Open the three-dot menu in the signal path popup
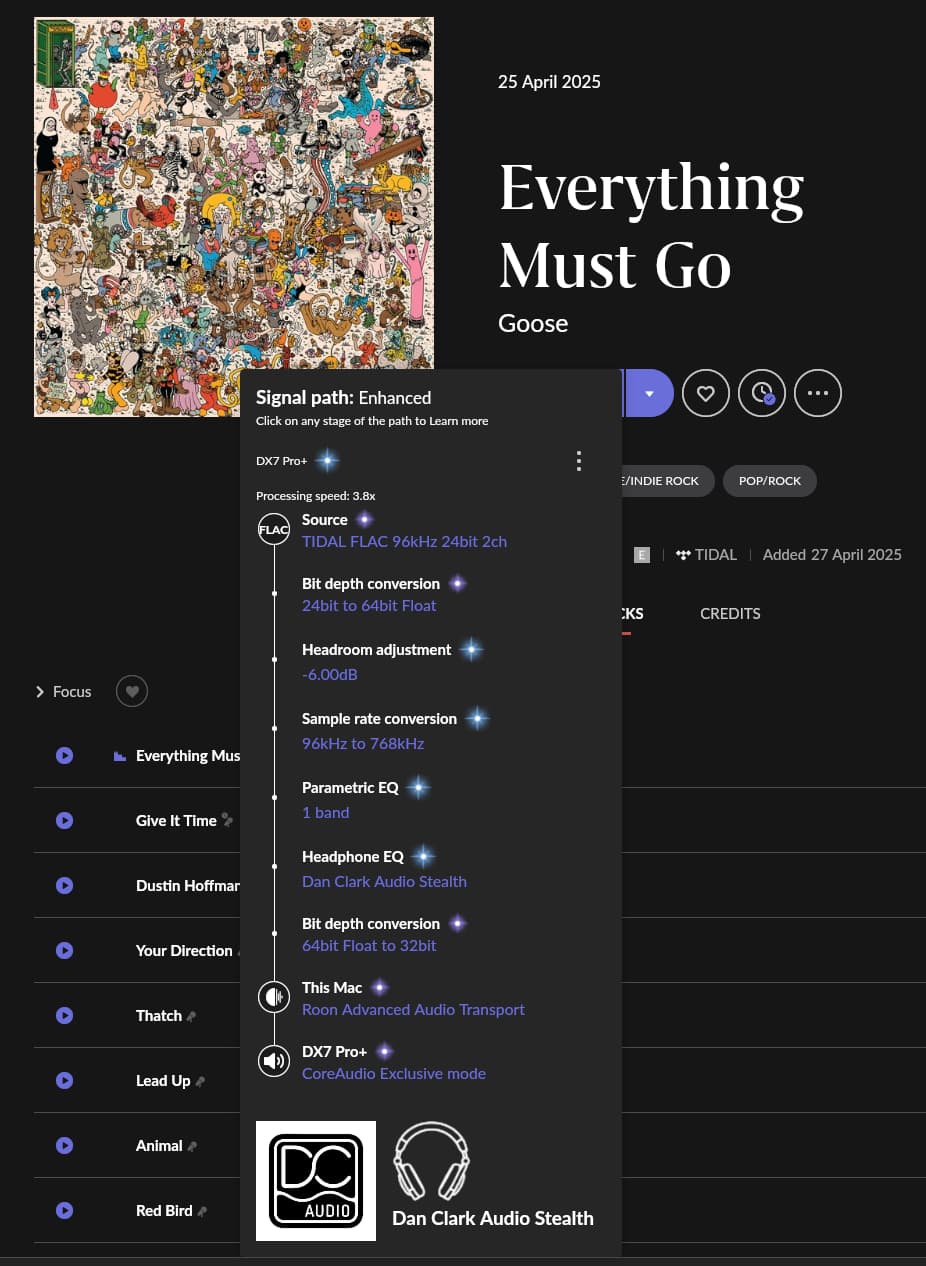The width and height of the screenshot is (926, 1266). (x=578, y=461)
